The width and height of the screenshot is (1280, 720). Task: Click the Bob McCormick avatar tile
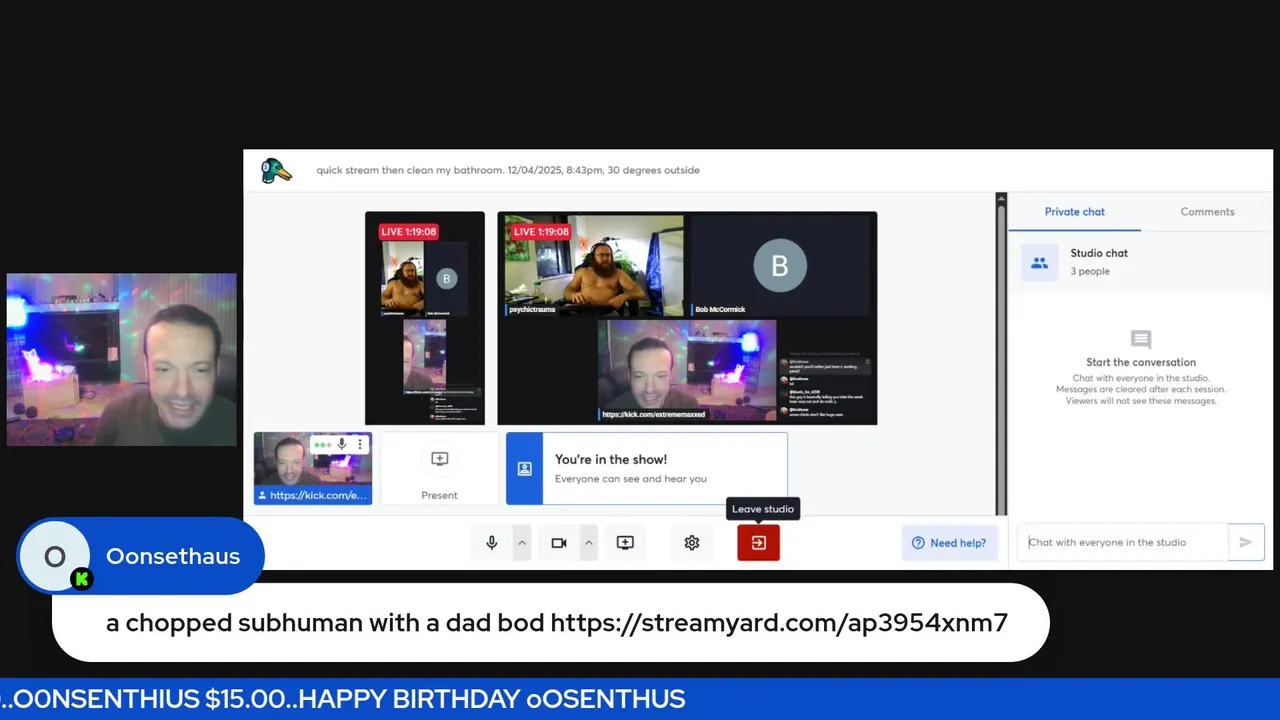point(780,266)
